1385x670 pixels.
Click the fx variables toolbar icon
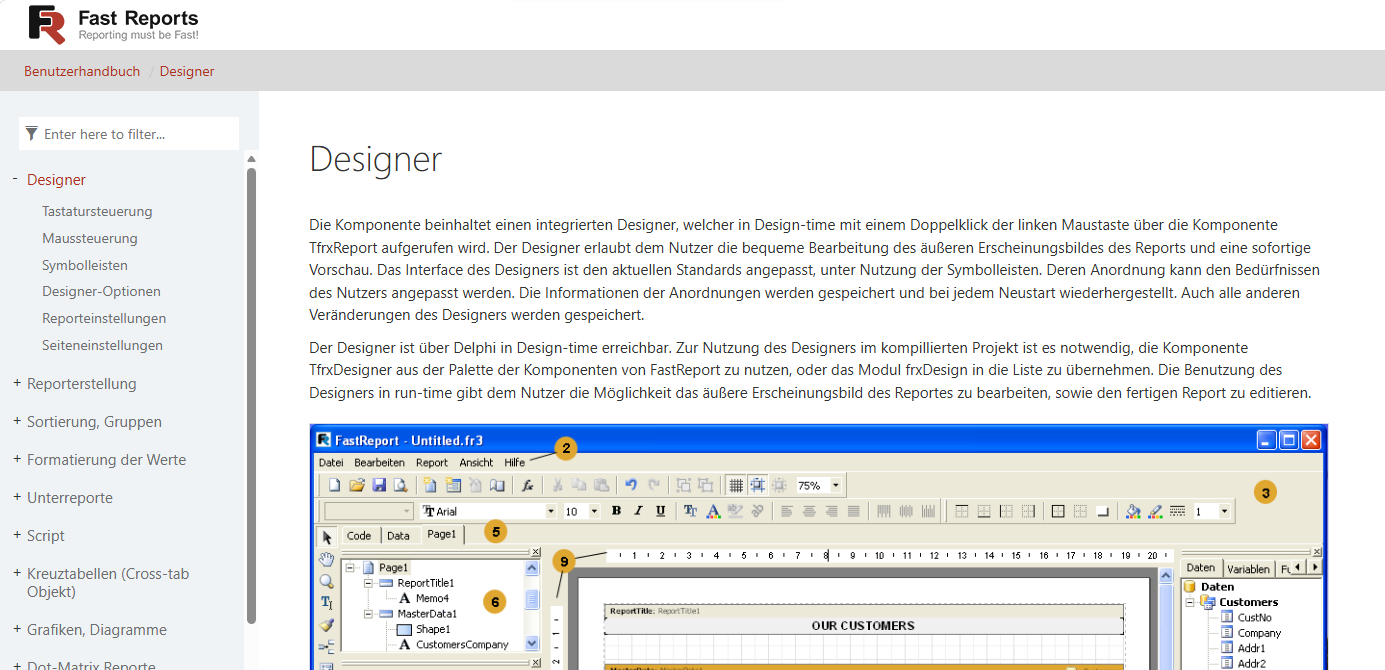pos(527,485)
